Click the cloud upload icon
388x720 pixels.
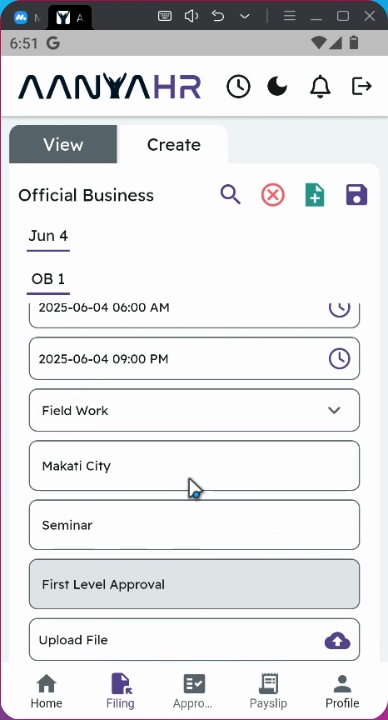337,640
